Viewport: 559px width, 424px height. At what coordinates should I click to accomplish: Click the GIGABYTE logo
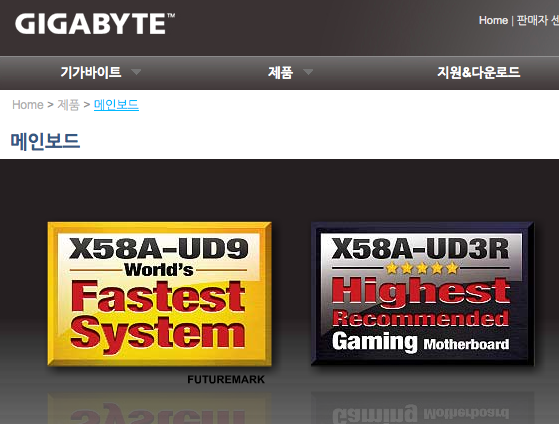click(x=95, y=24)
